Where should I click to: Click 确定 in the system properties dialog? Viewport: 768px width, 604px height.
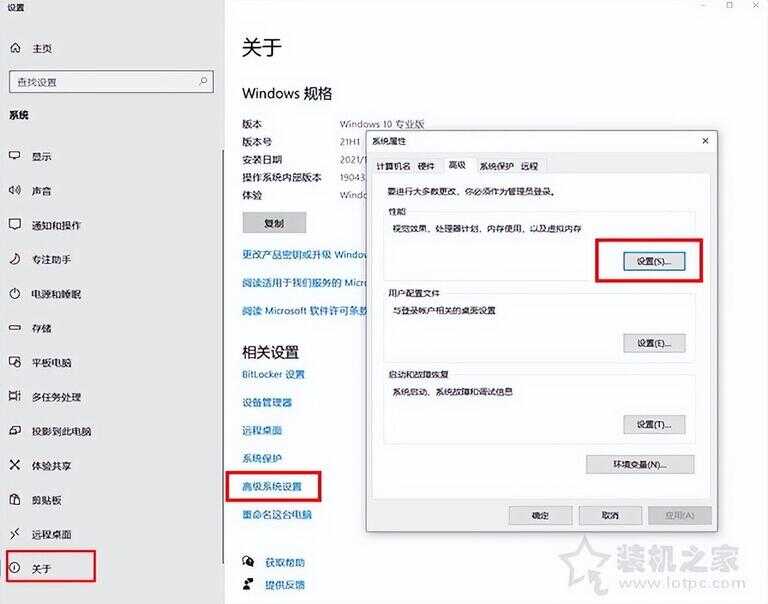[x=540, y=515]
